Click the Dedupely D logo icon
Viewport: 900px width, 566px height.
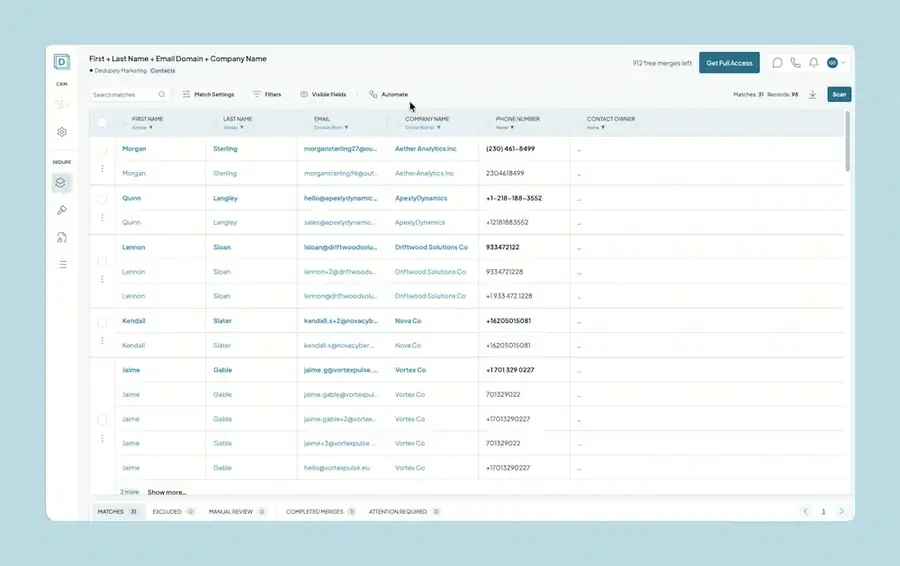(61, 61)
